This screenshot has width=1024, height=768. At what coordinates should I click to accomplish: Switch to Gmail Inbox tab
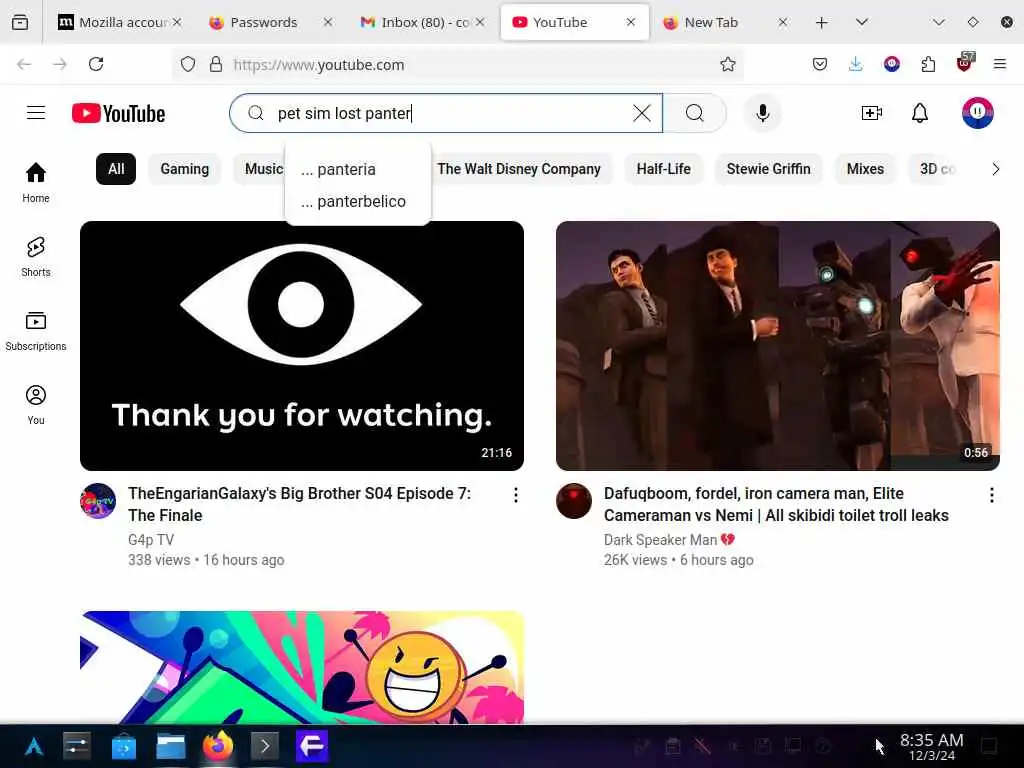click(x=424, y=23)
